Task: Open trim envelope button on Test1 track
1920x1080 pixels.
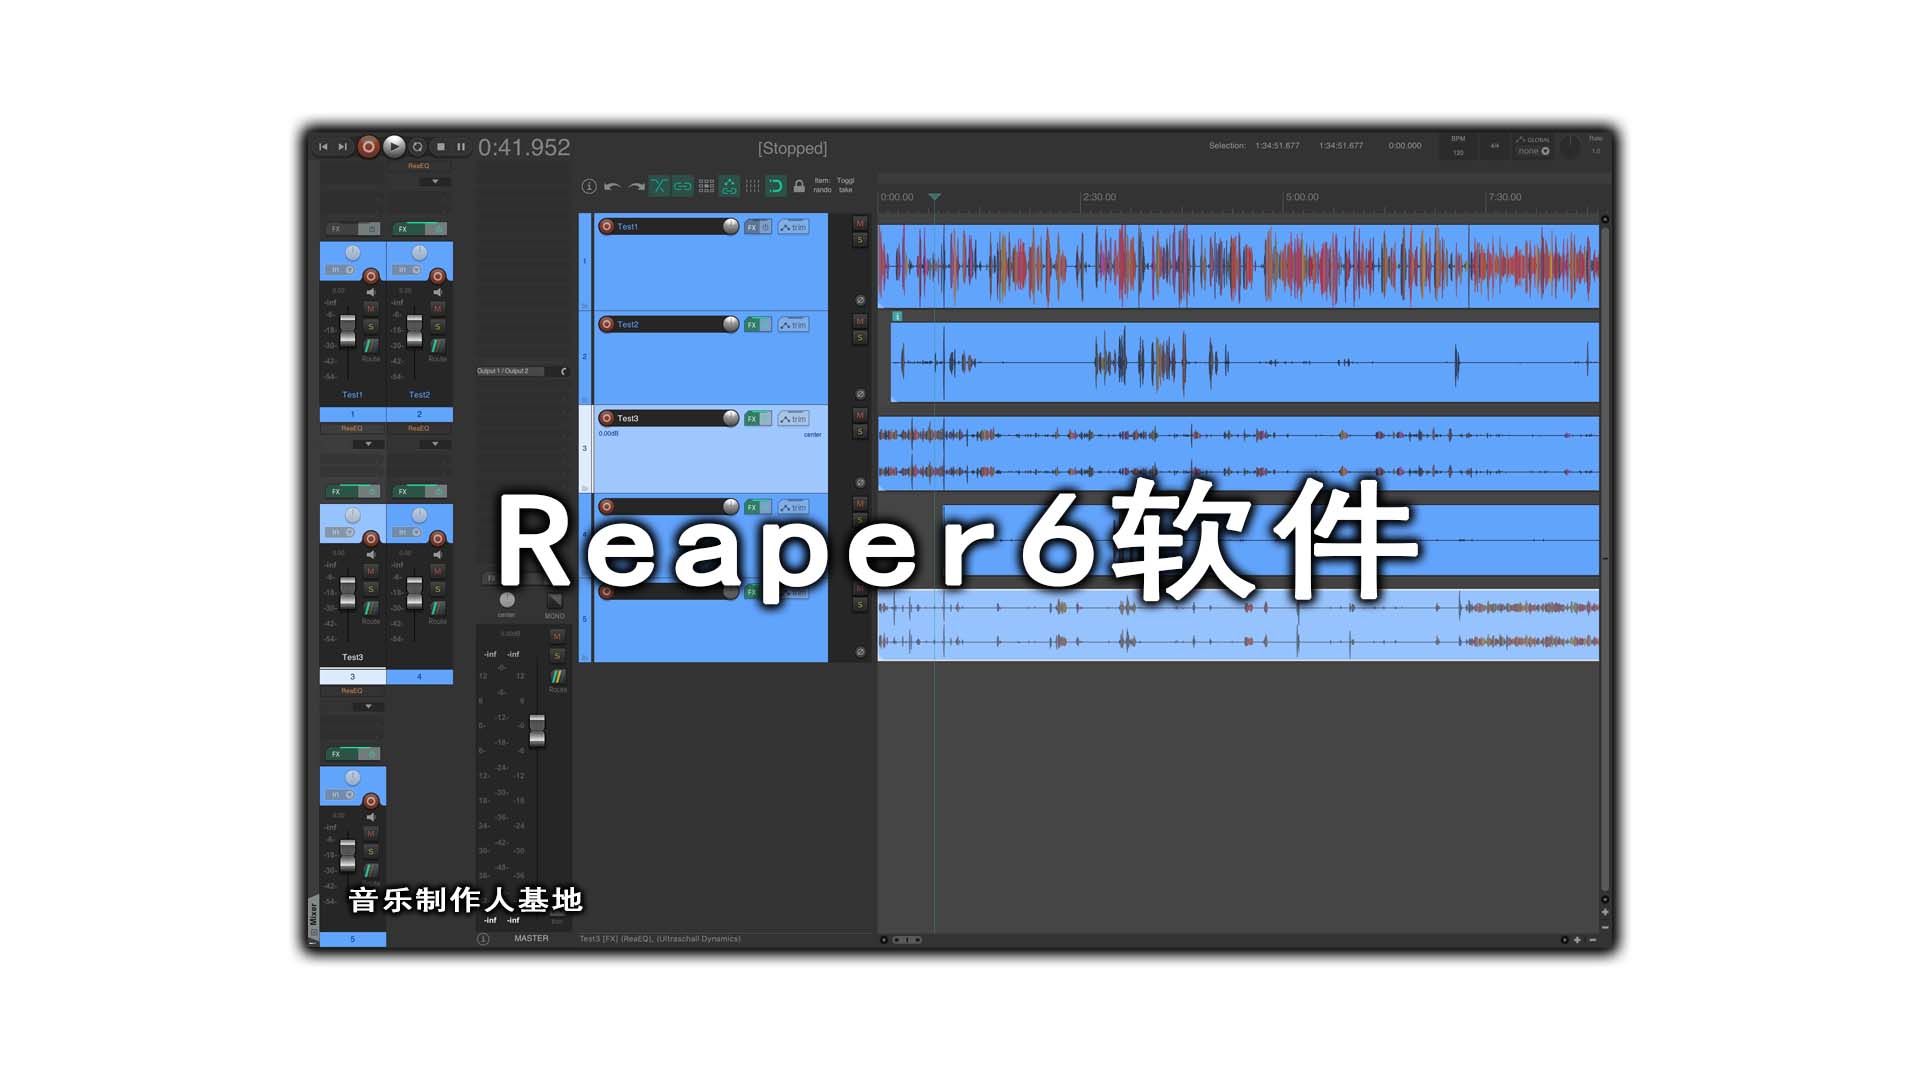Action: tap(793, 227)
